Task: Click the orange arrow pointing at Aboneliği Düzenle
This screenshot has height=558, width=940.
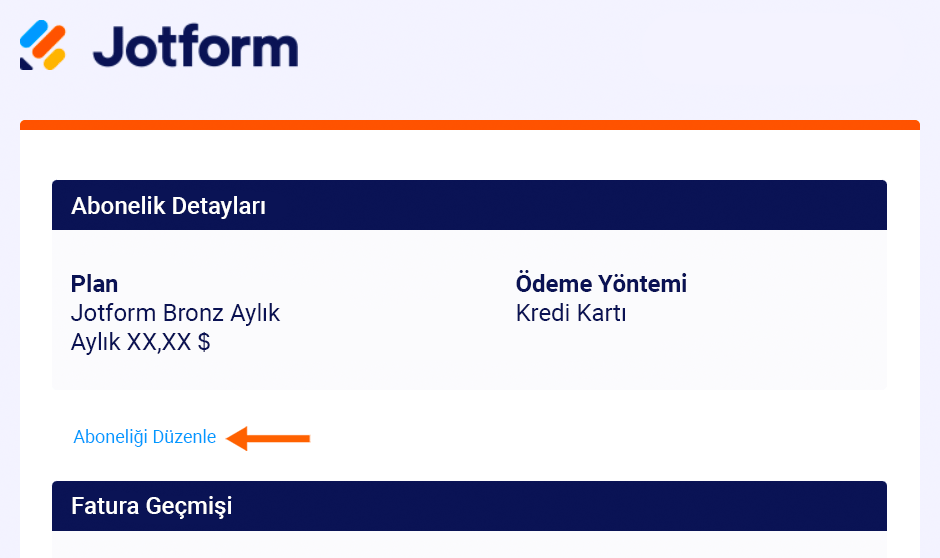Action: pos(268,438)
